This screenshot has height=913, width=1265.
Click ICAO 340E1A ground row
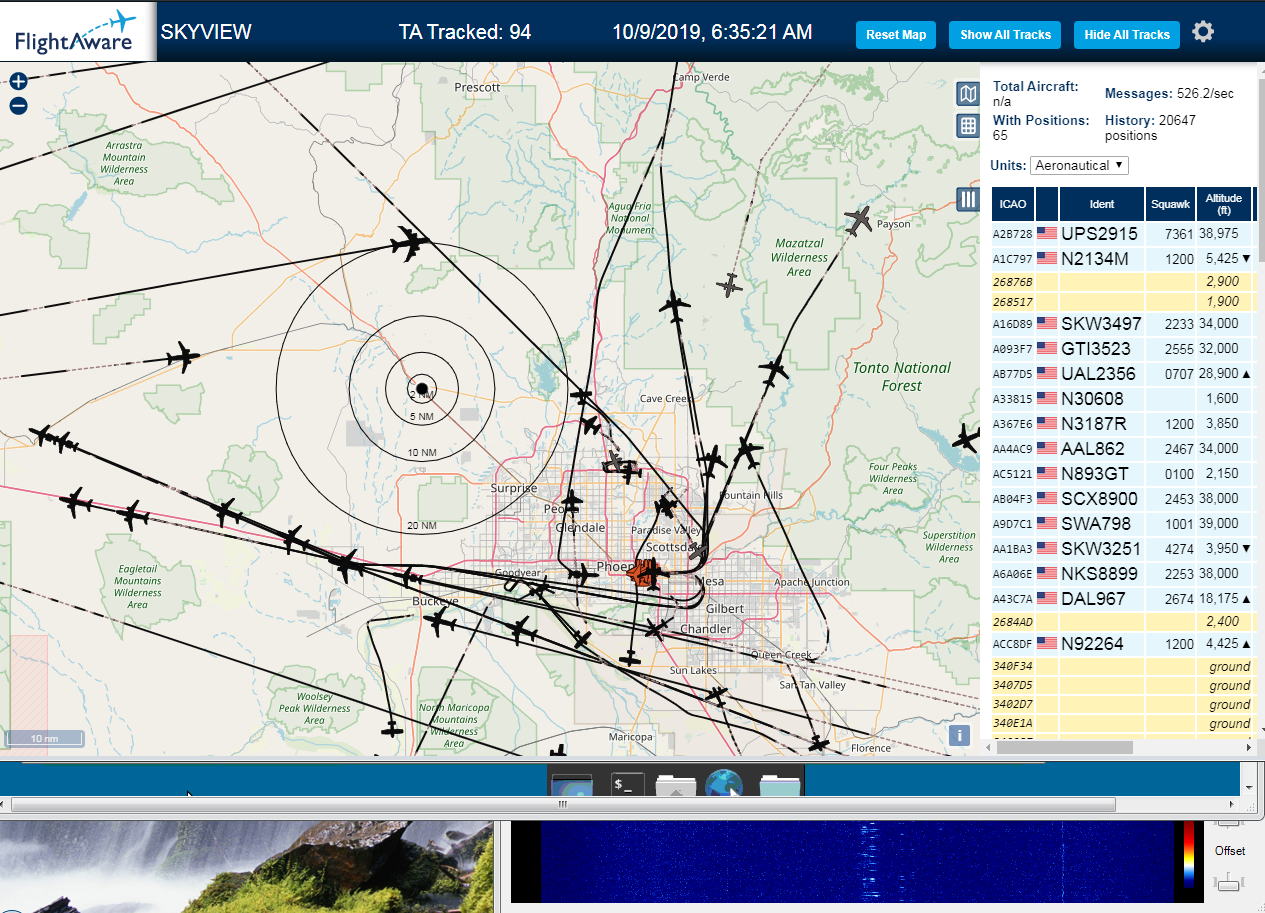click(1123, 724)
